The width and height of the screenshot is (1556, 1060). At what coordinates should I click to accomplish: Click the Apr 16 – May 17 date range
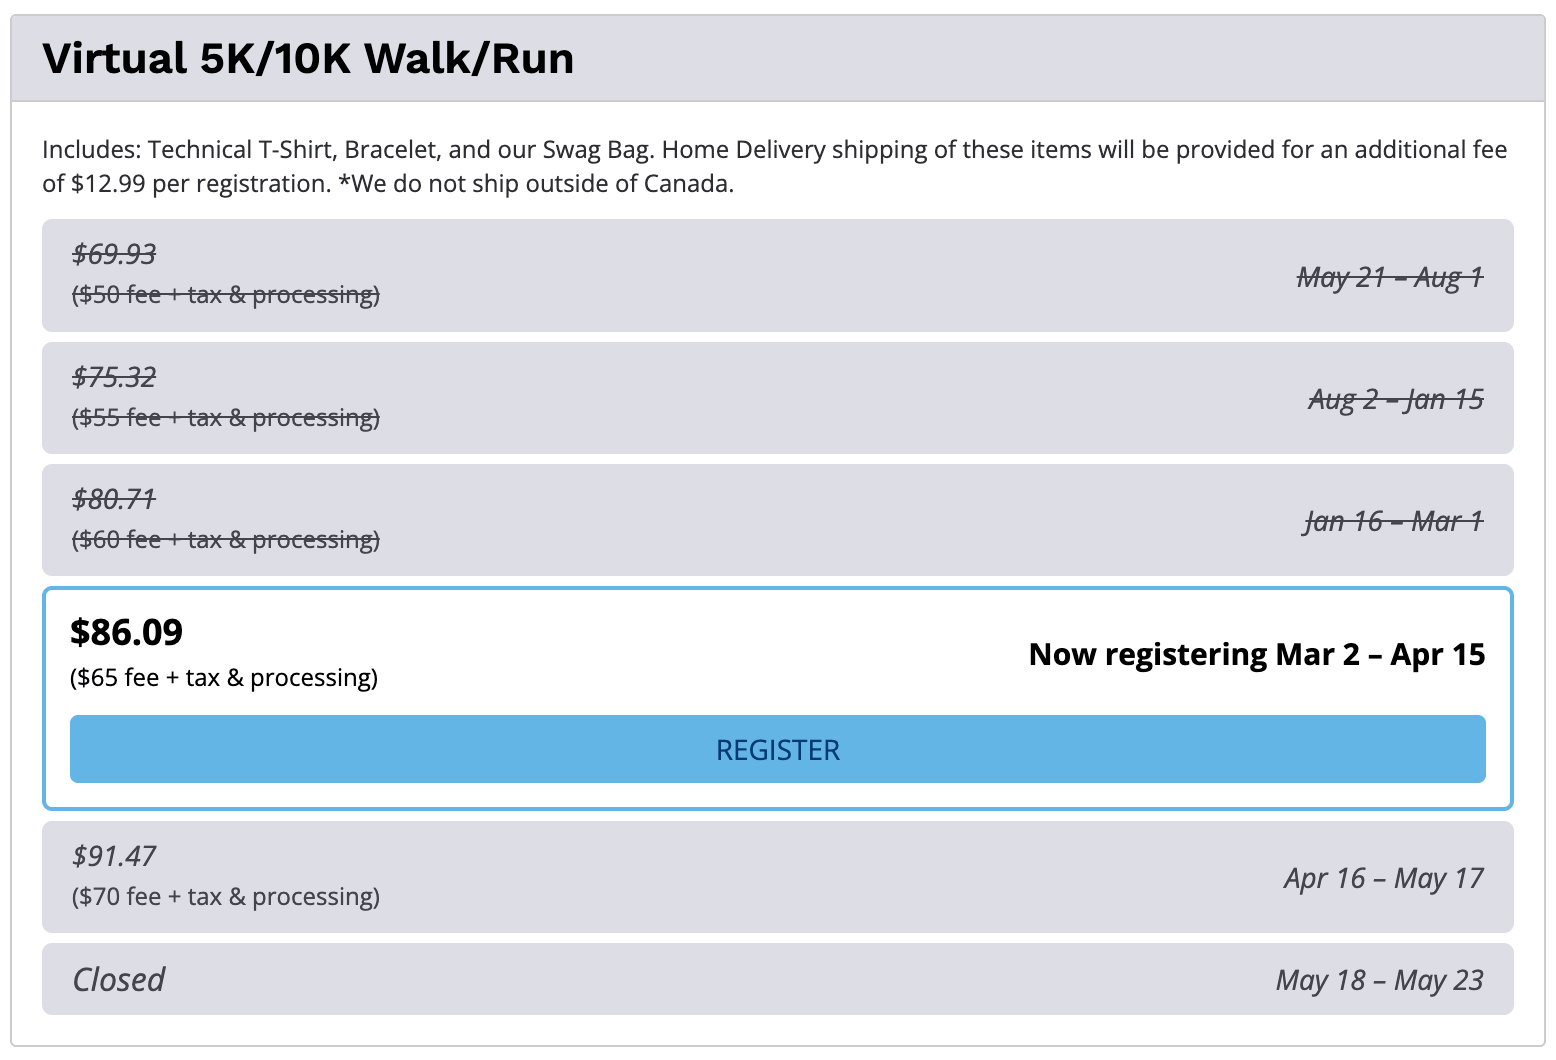[1383, 878]
